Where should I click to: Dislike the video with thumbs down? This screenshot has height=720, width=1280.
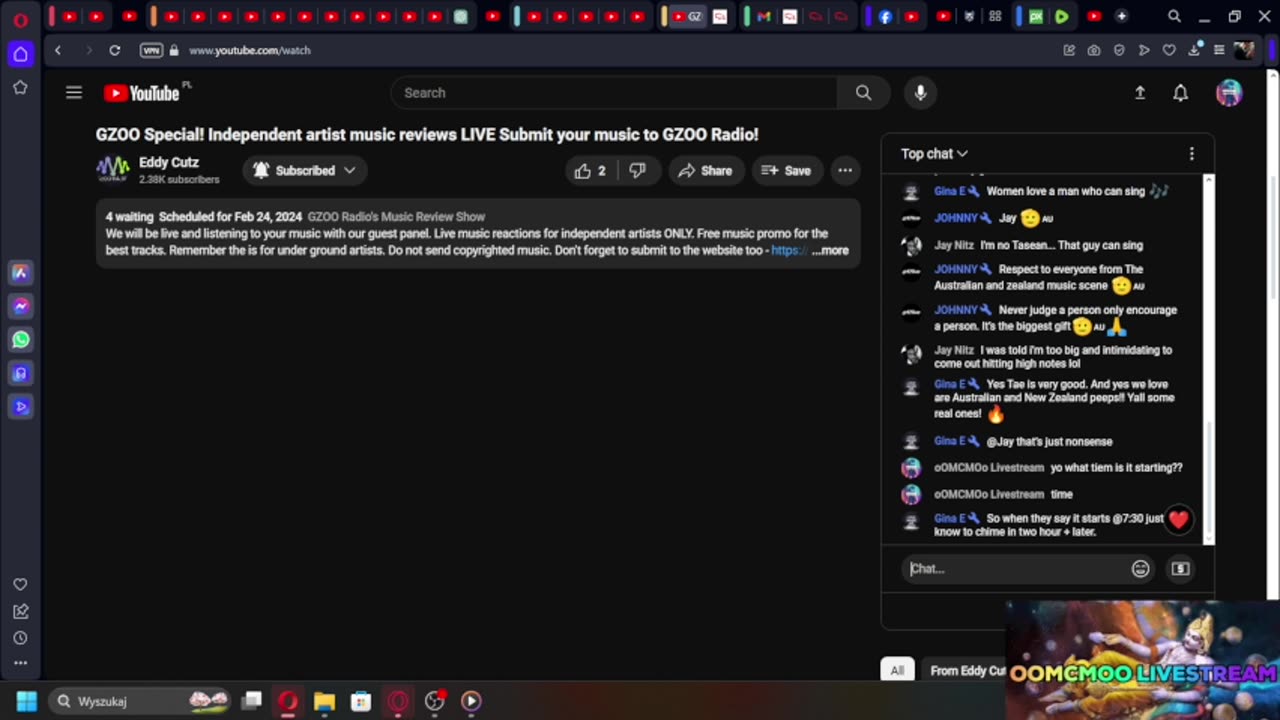point(638,171)
